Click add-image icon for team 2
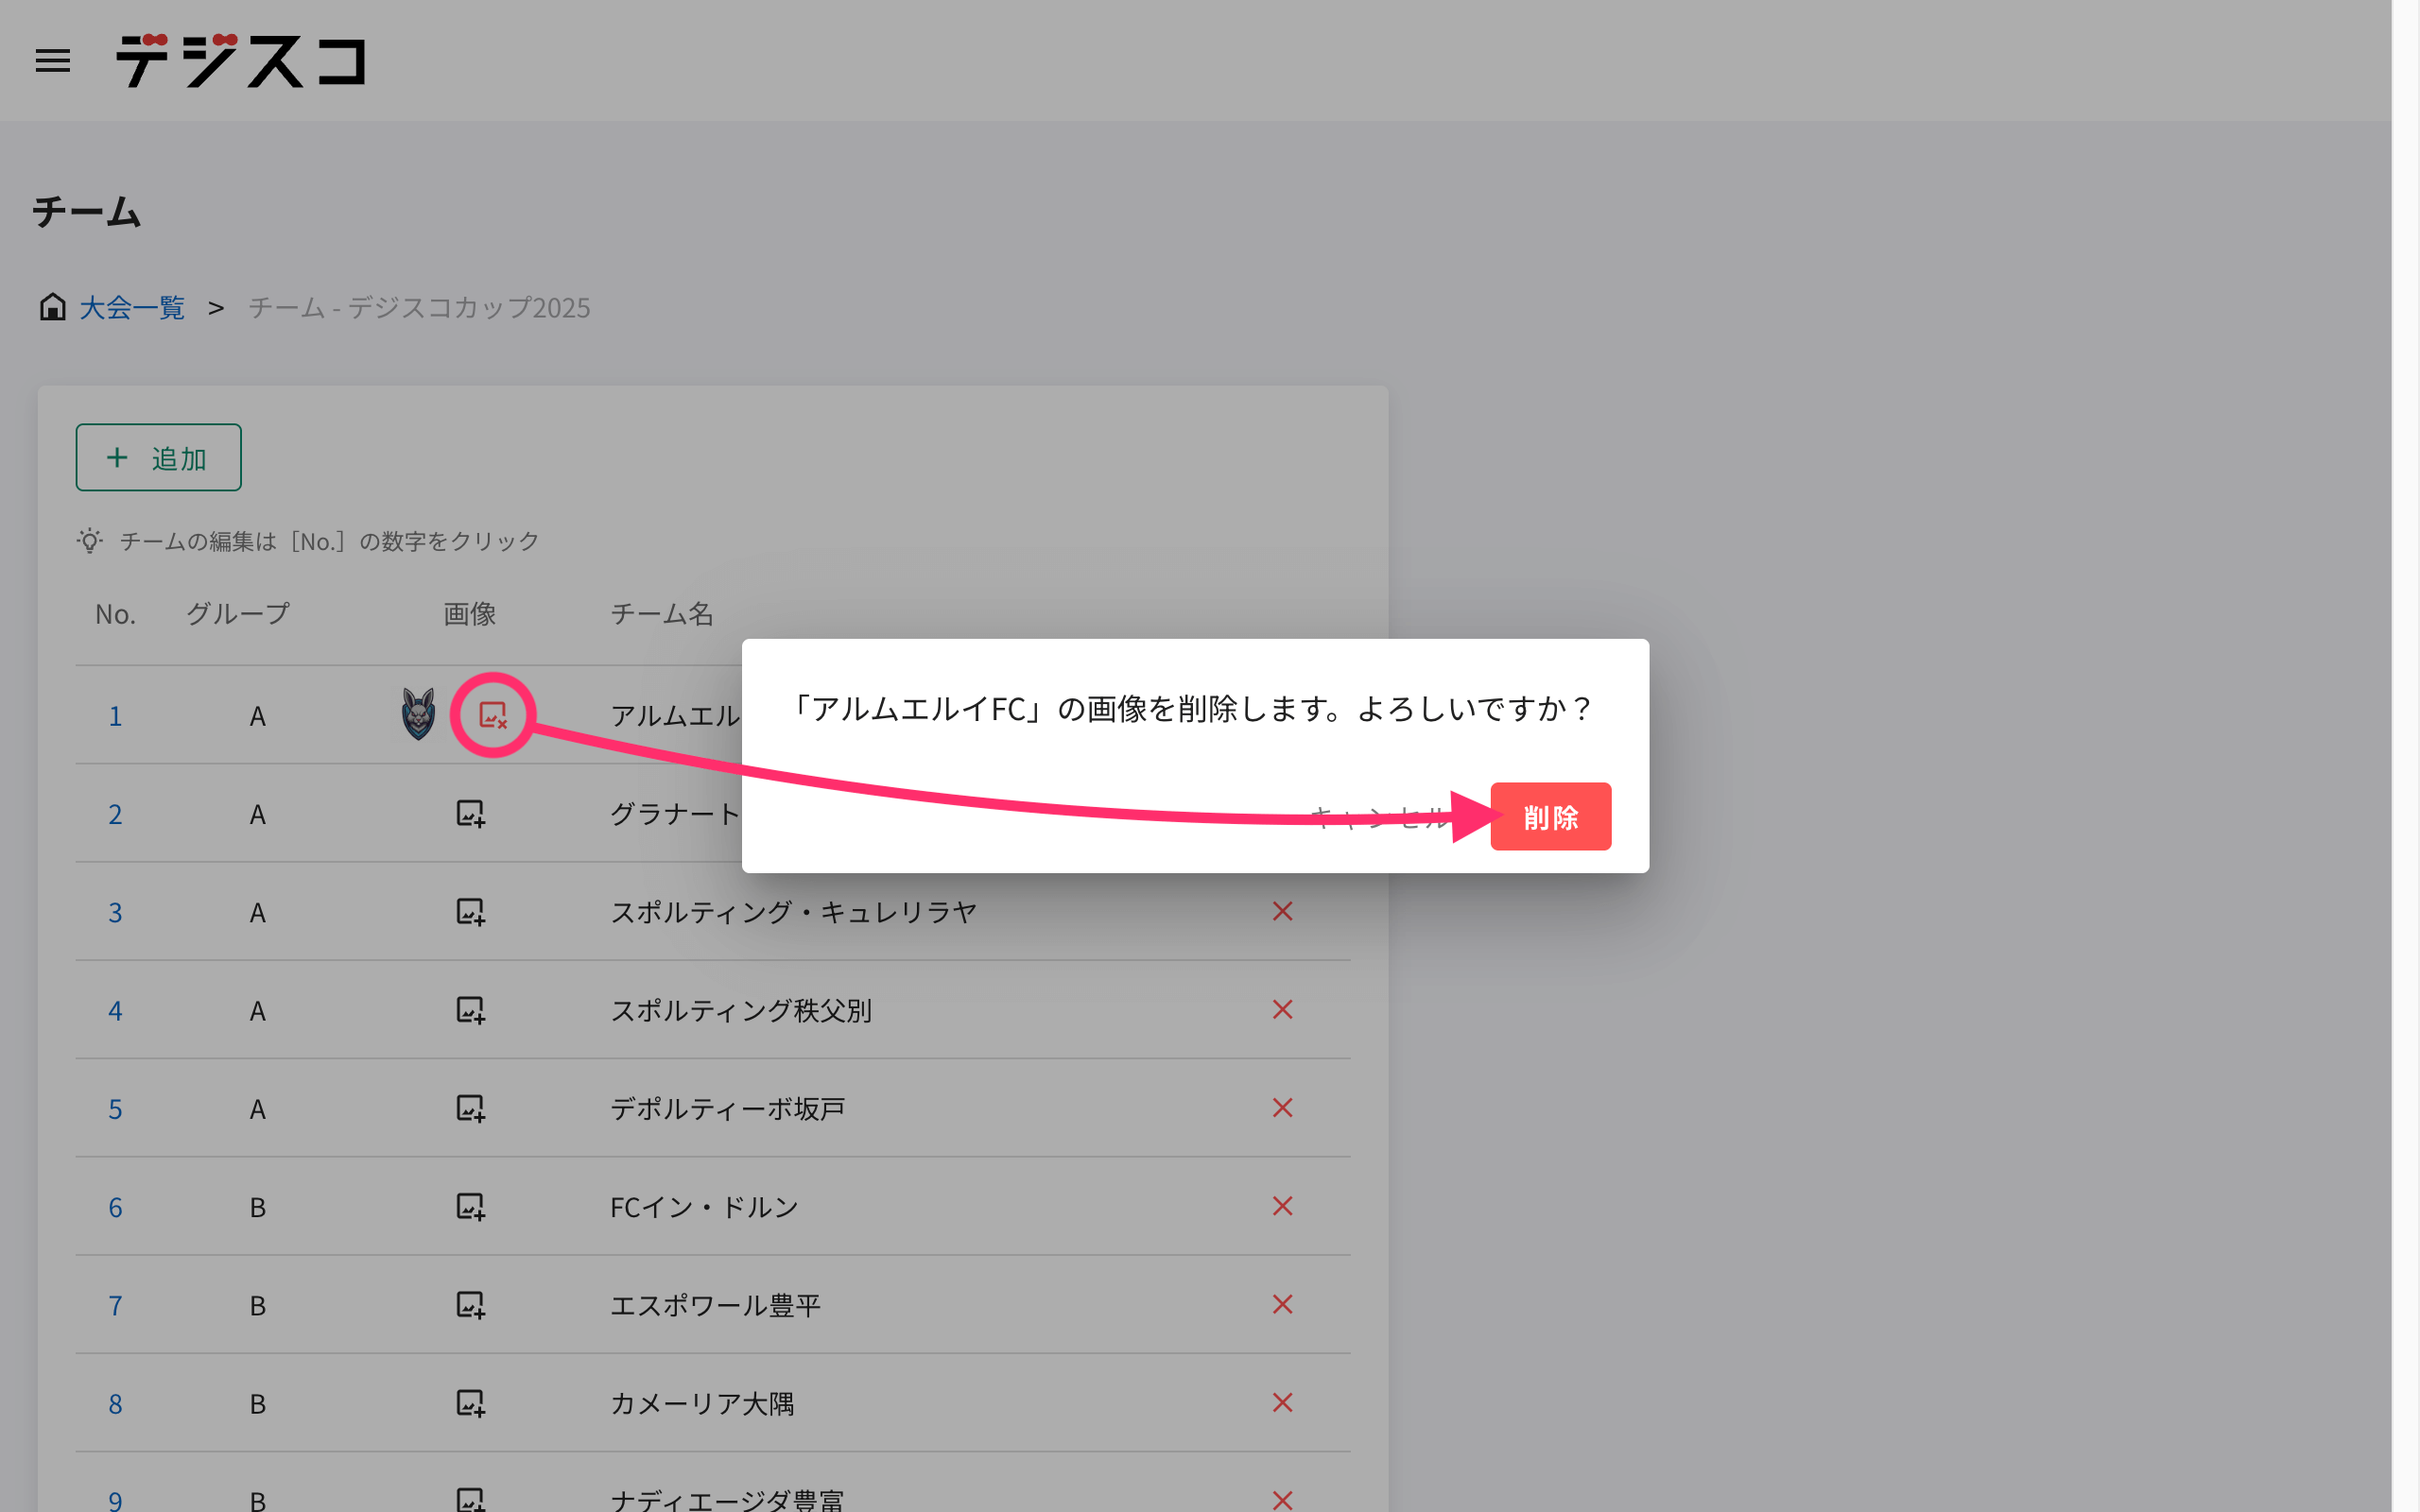This screenshot has height=1512, width=2420. pos(470,813)
